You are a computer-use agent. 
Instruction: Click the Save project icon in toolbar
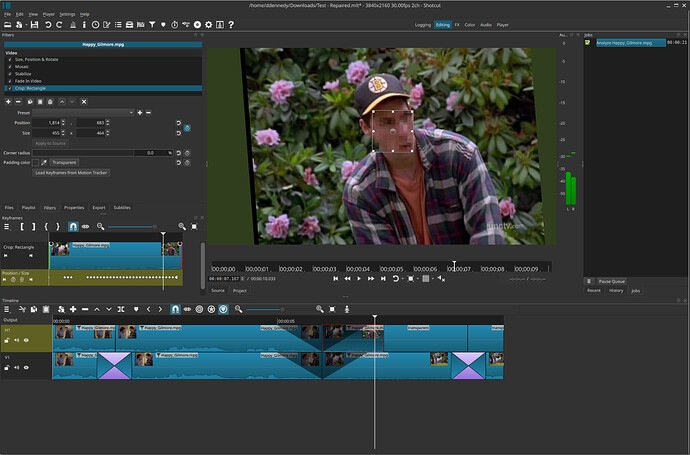[35, 25]
